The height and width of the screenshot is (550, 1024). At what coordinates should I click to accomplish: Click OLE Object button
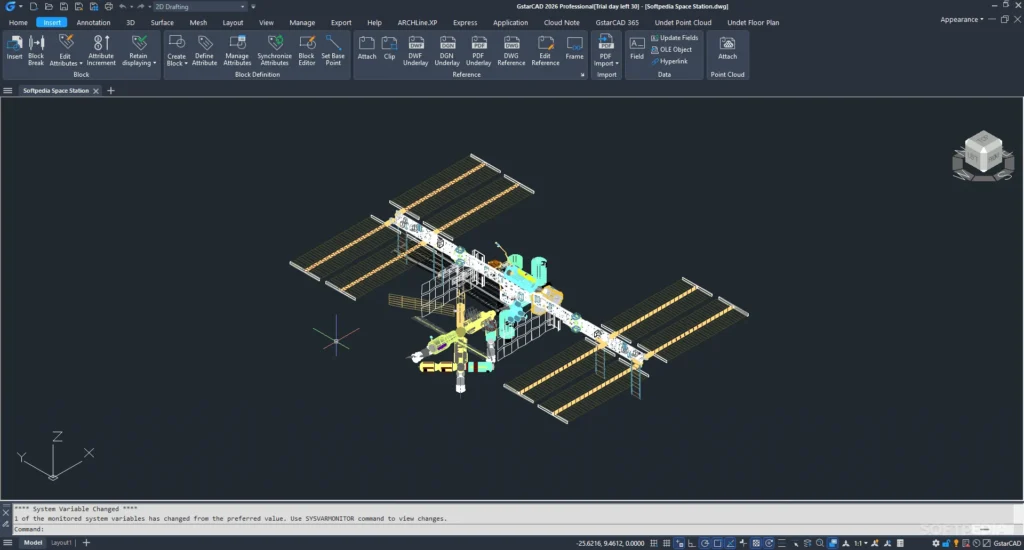point(671,50)
